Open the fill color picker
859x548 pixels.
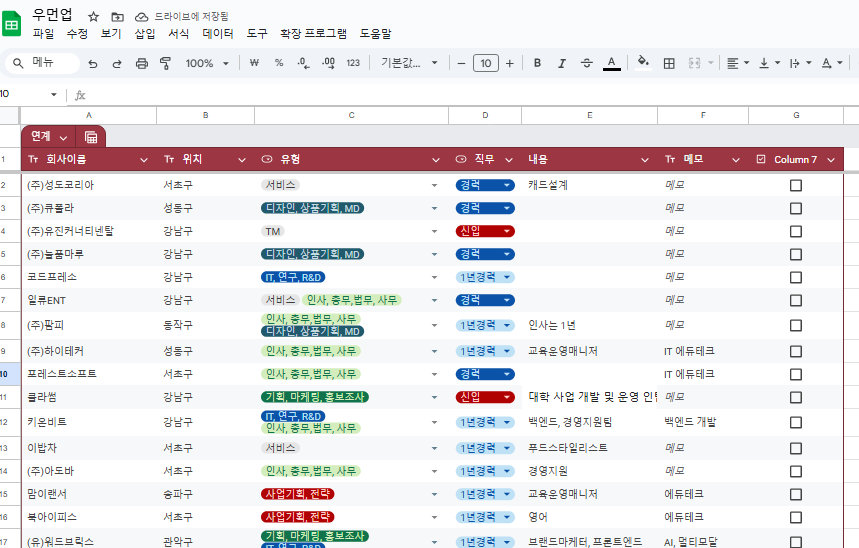(643, 62)
